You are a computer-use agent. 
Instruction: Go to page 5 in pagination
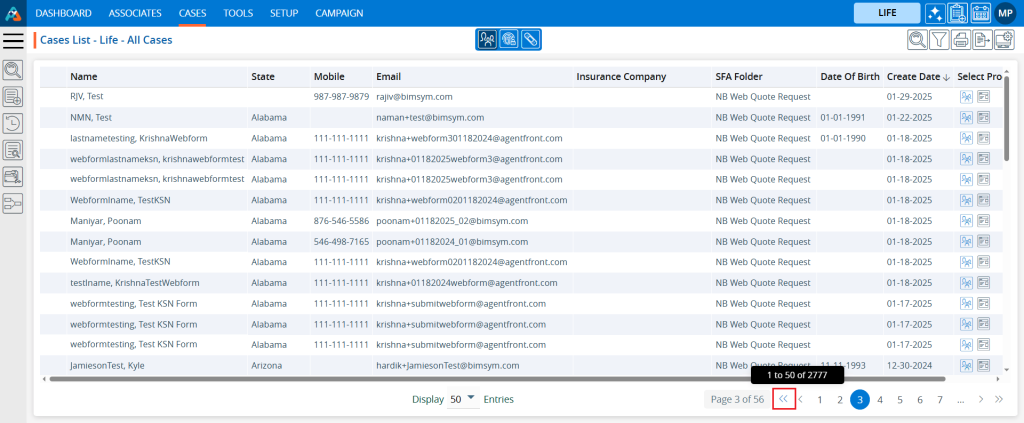pyautogui.click(x=900, y=399)
